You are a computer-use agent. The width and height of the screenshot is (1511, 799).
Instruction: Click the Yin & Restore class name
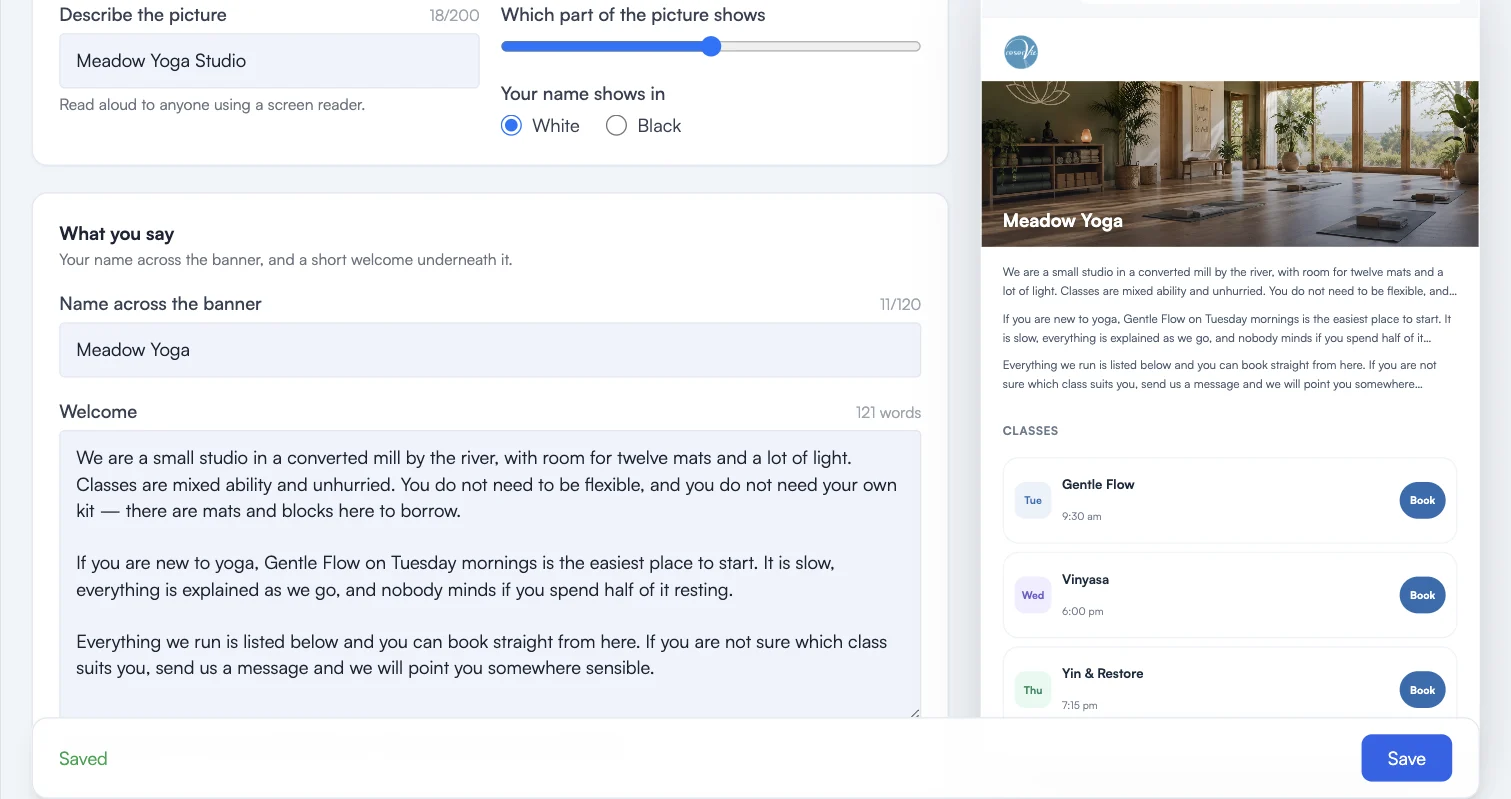click(x=1102, y=673)
